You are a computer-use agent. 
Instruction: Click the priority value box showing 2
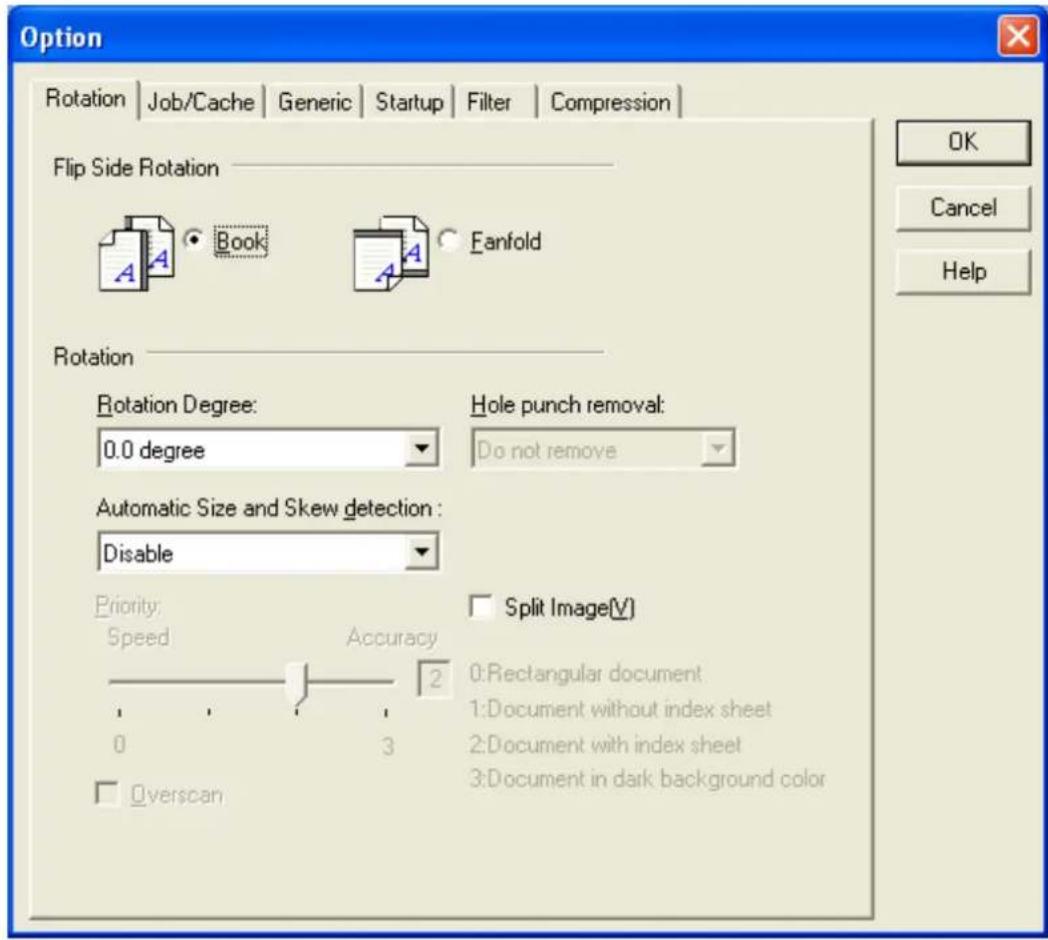point(433,679)
